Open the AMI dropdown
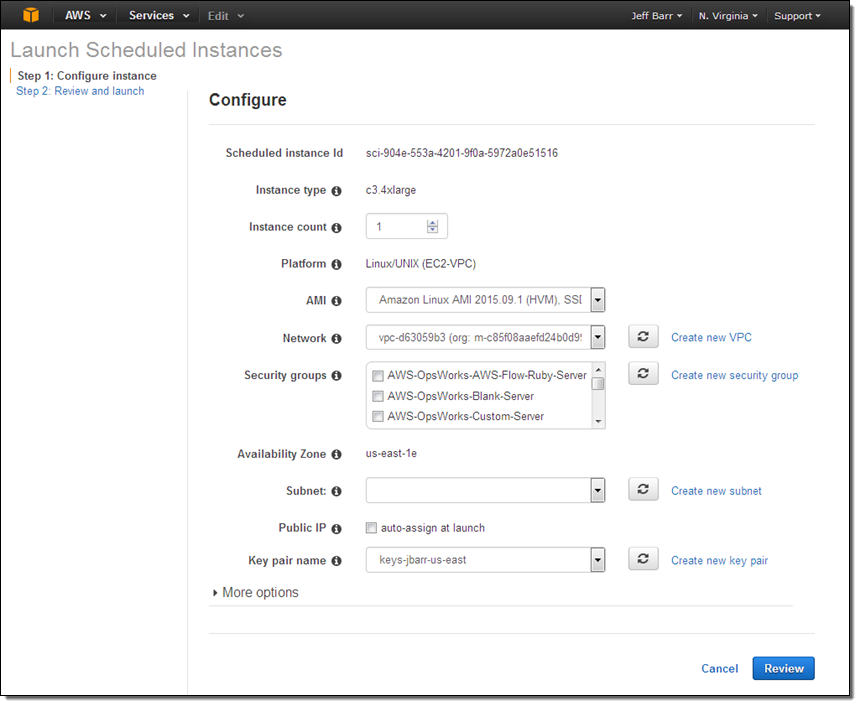 pyautogui.click(x=598, y=299)
